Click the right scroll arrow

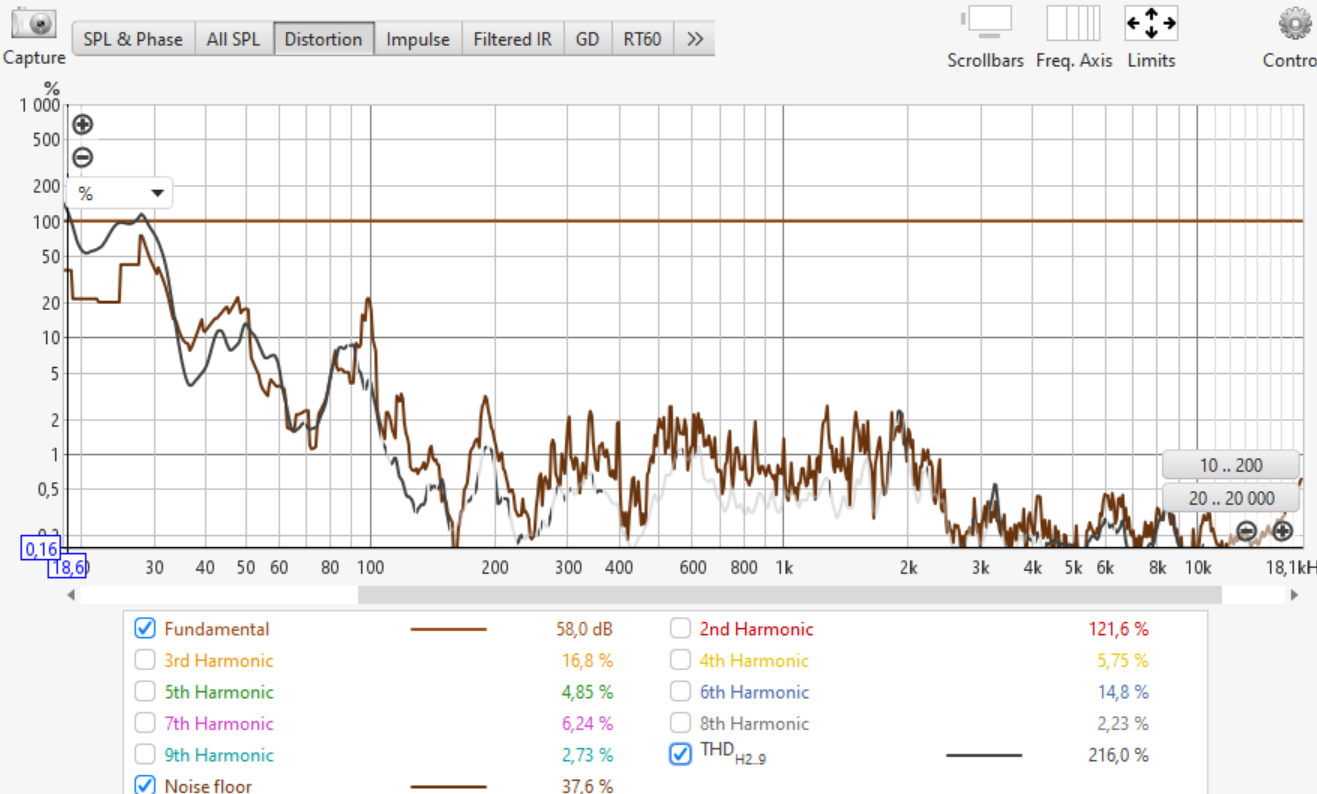[1294, 595]
